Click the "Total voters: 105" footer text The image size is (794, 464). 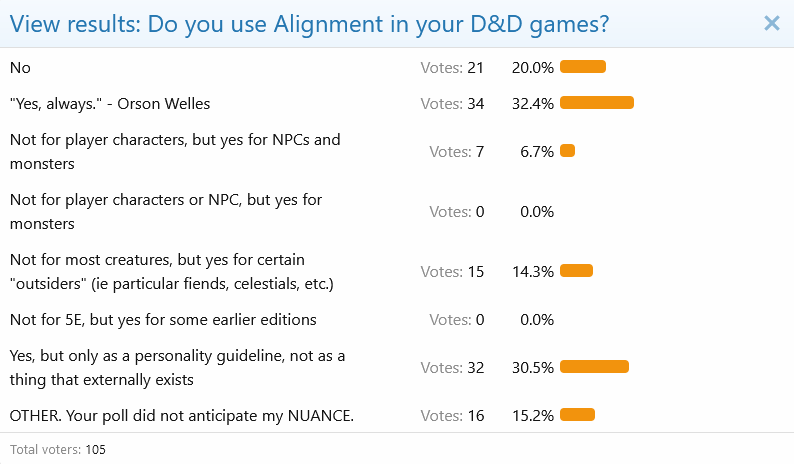tap(57, 449)
